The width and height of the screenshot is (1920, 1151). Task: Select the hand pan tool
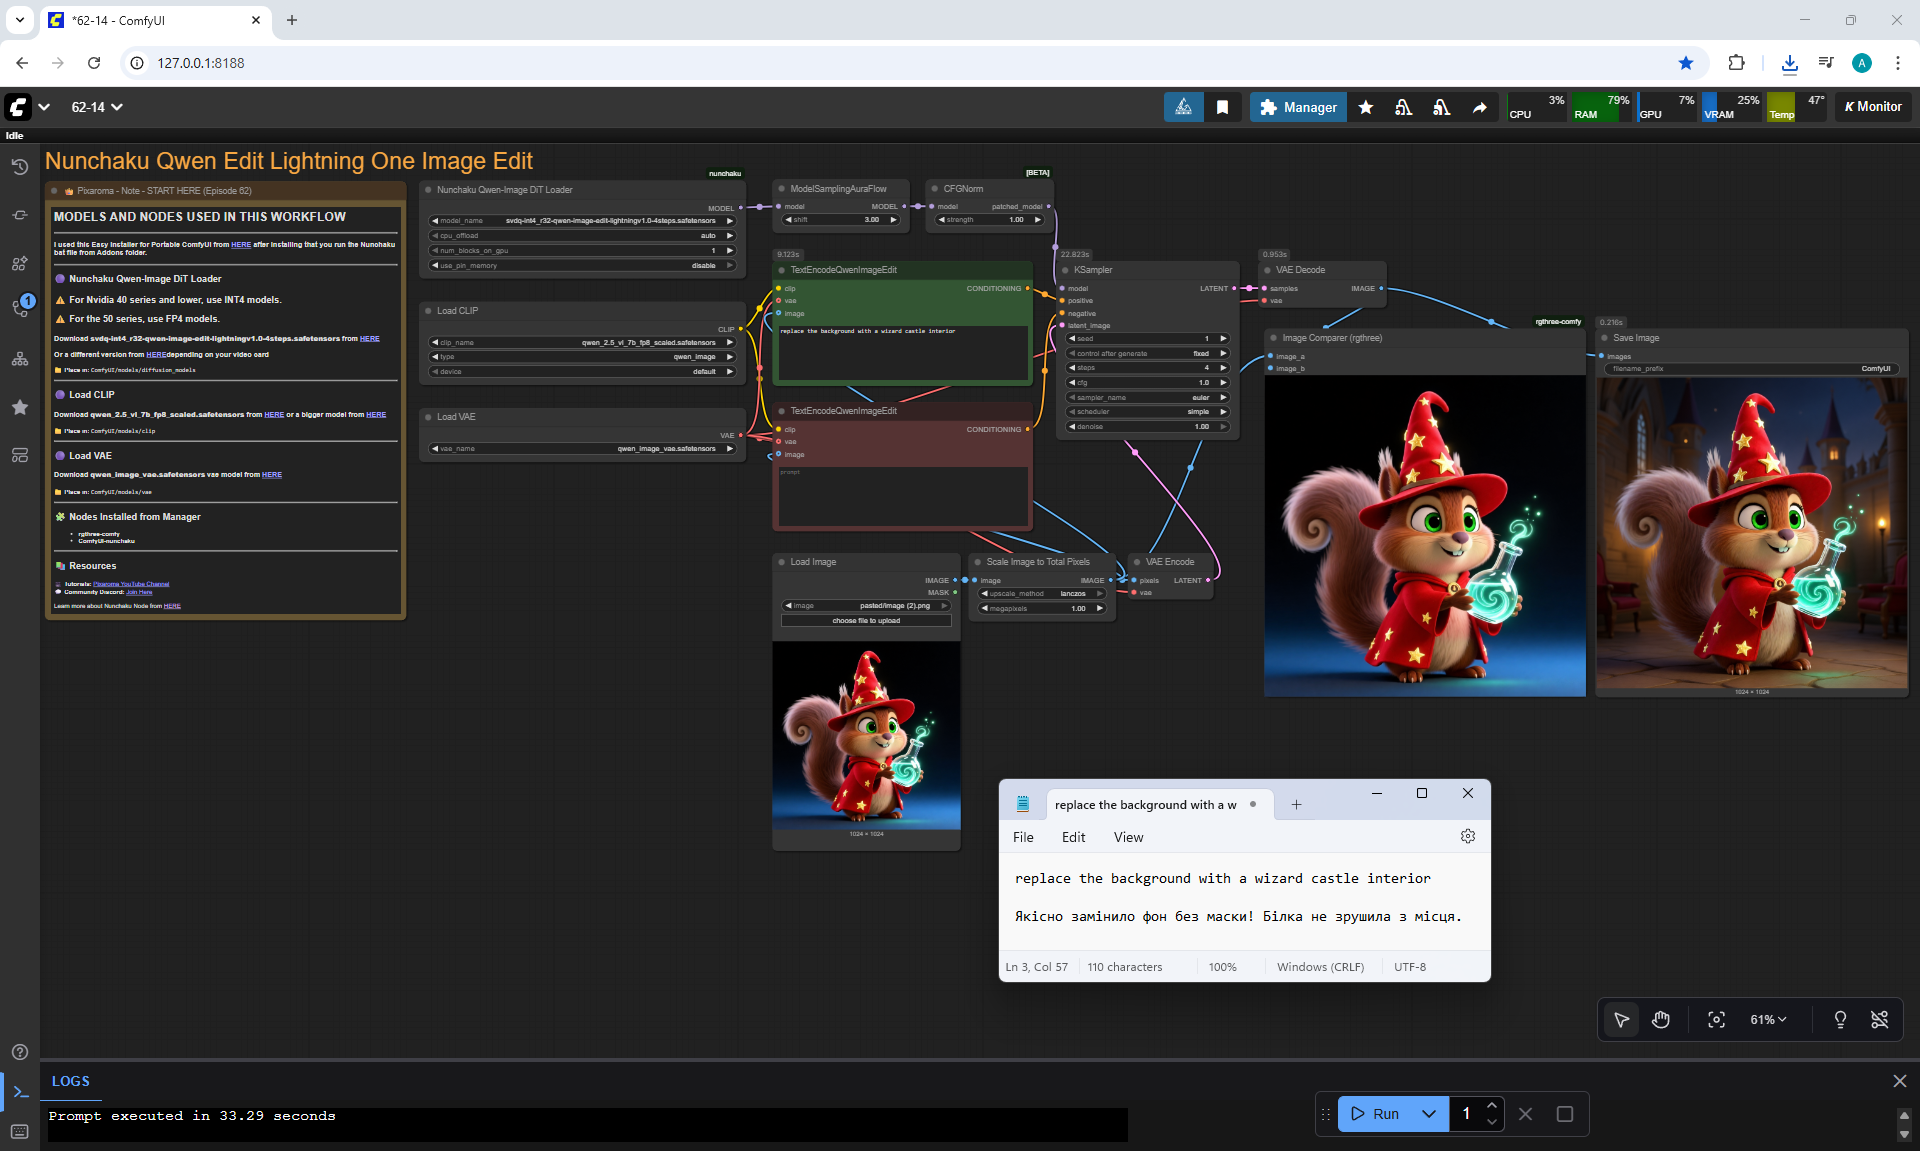click(1661, 1019)
